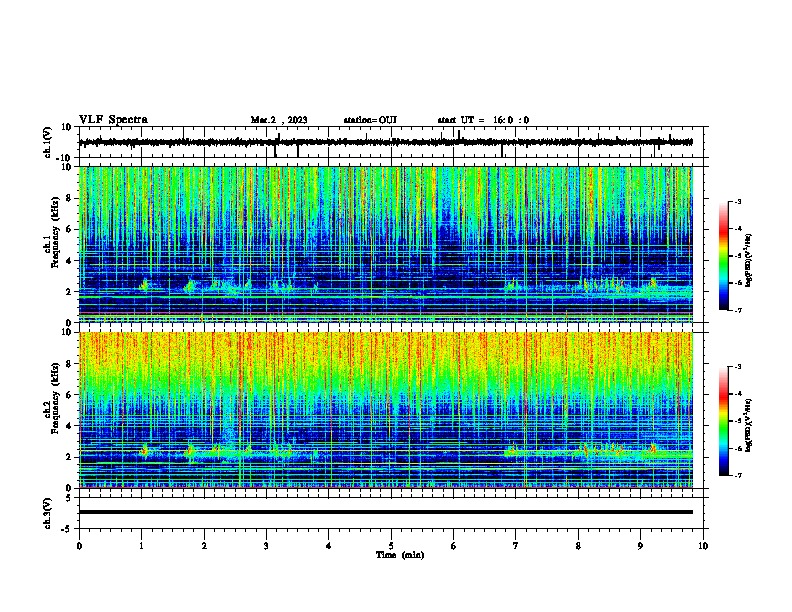The height and width of the screenshot is (612, 792).
Task: Click the 'VLF Spectra' title text
Action: pos(114,120)
